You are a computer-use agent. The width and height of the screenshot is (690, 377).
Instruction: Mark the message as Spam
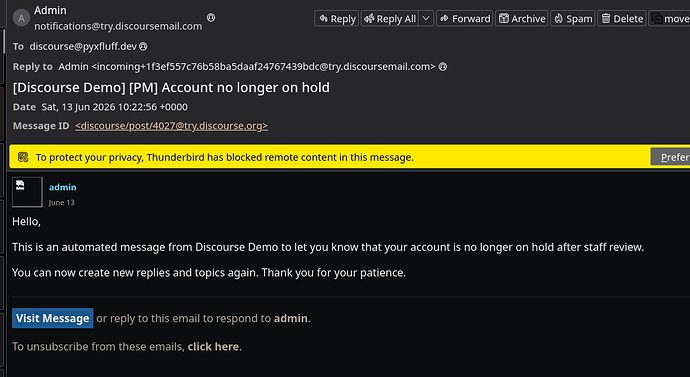click(x=573, y=18)
